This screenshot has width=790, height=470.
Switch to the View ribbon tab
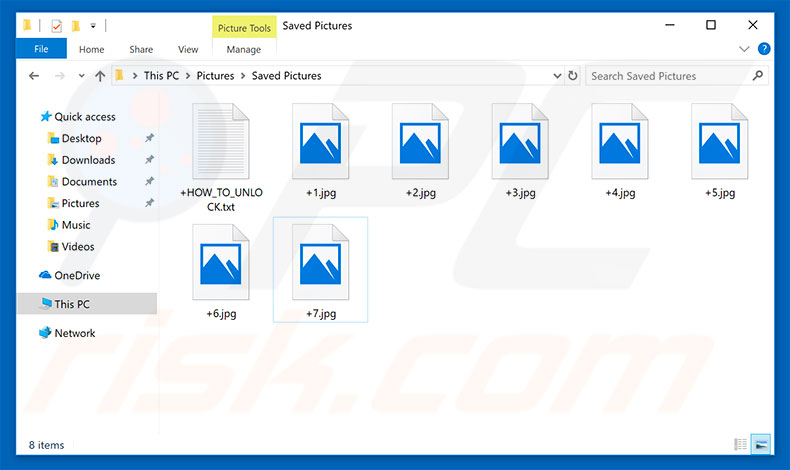click(x=188, y=49)
